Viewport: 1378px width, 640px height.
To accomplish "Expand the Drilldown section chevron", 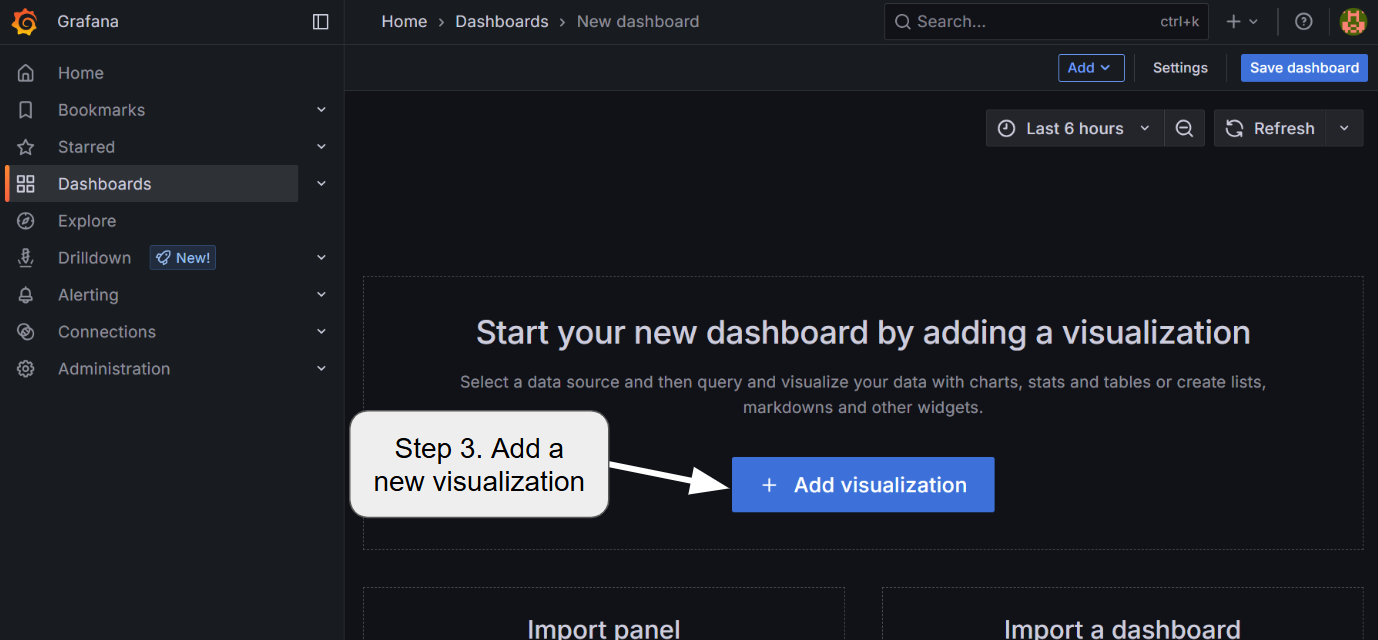I will pyautogui.click(x=322, y=258).
